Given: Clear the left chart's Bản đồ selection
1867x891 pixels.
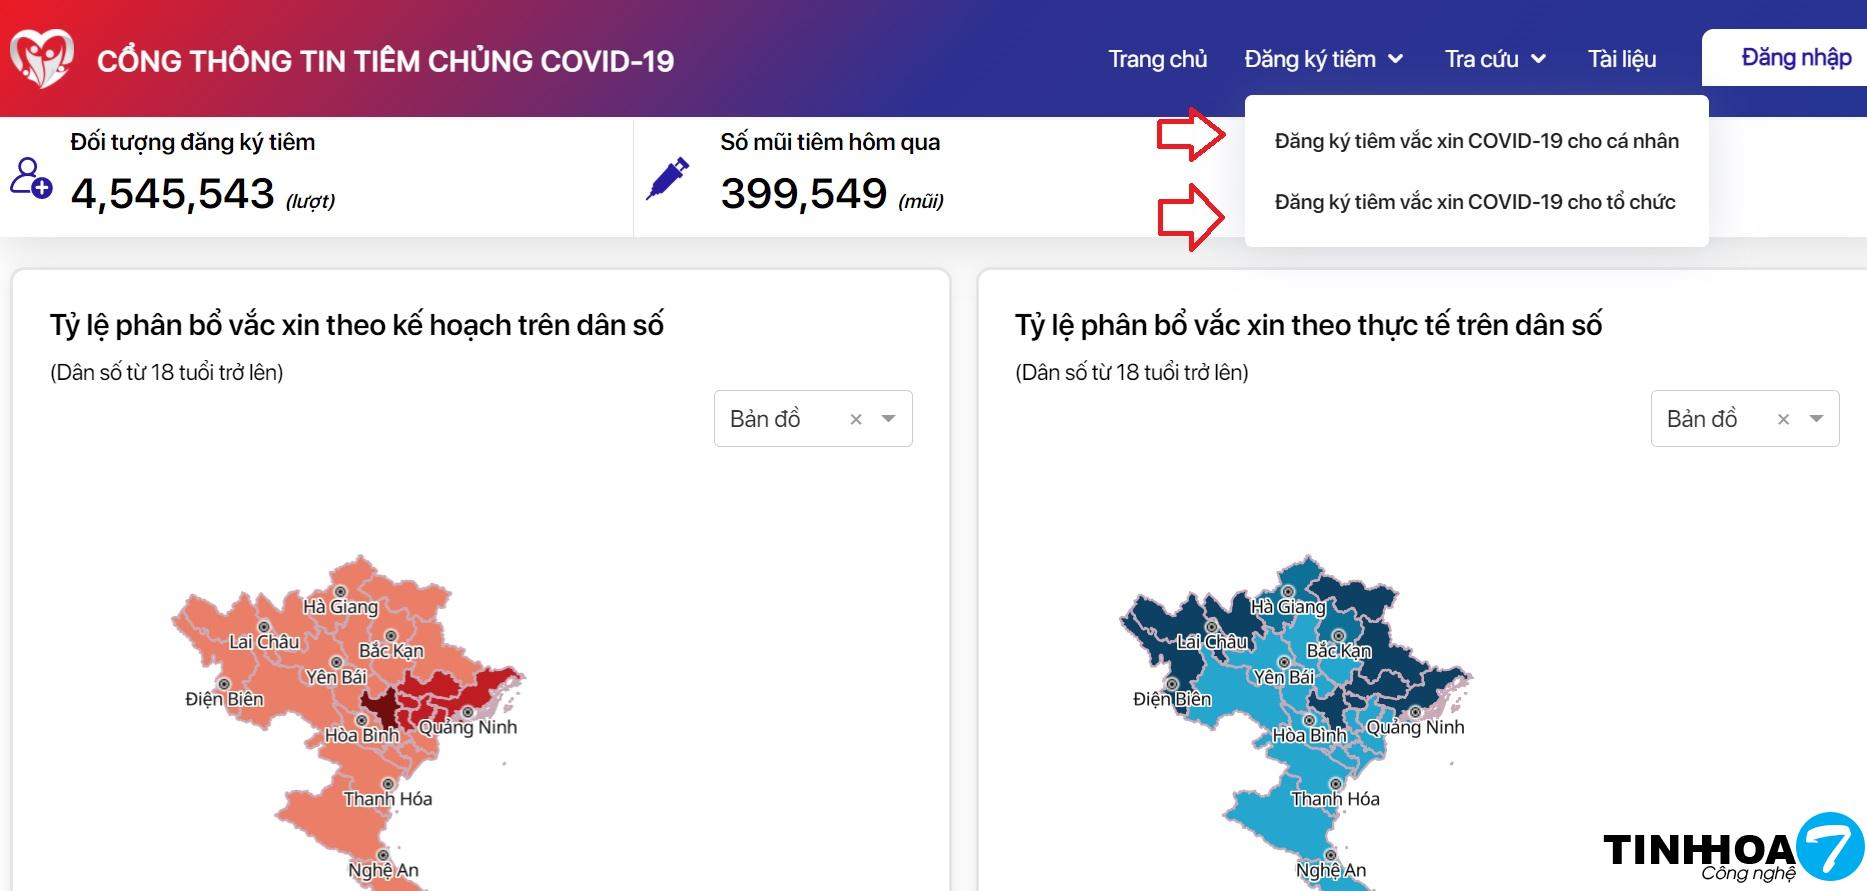Looking at the screenshot, I should coord(856,420).
